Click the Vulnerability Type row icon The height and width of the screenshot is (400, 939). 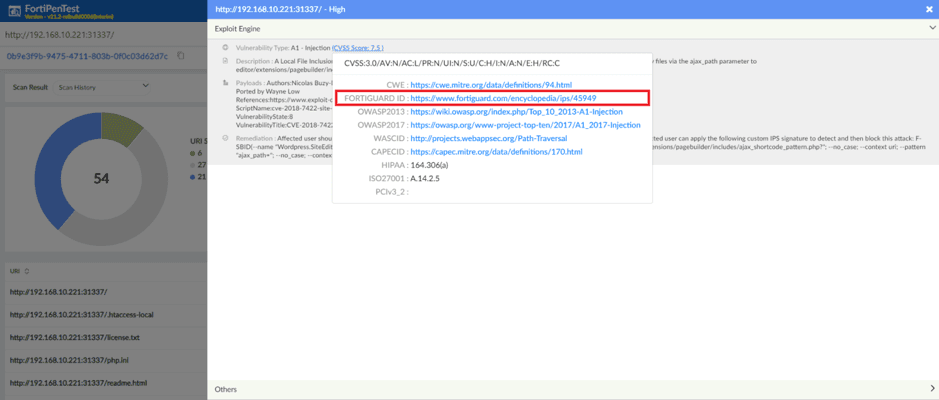point(225,47)
